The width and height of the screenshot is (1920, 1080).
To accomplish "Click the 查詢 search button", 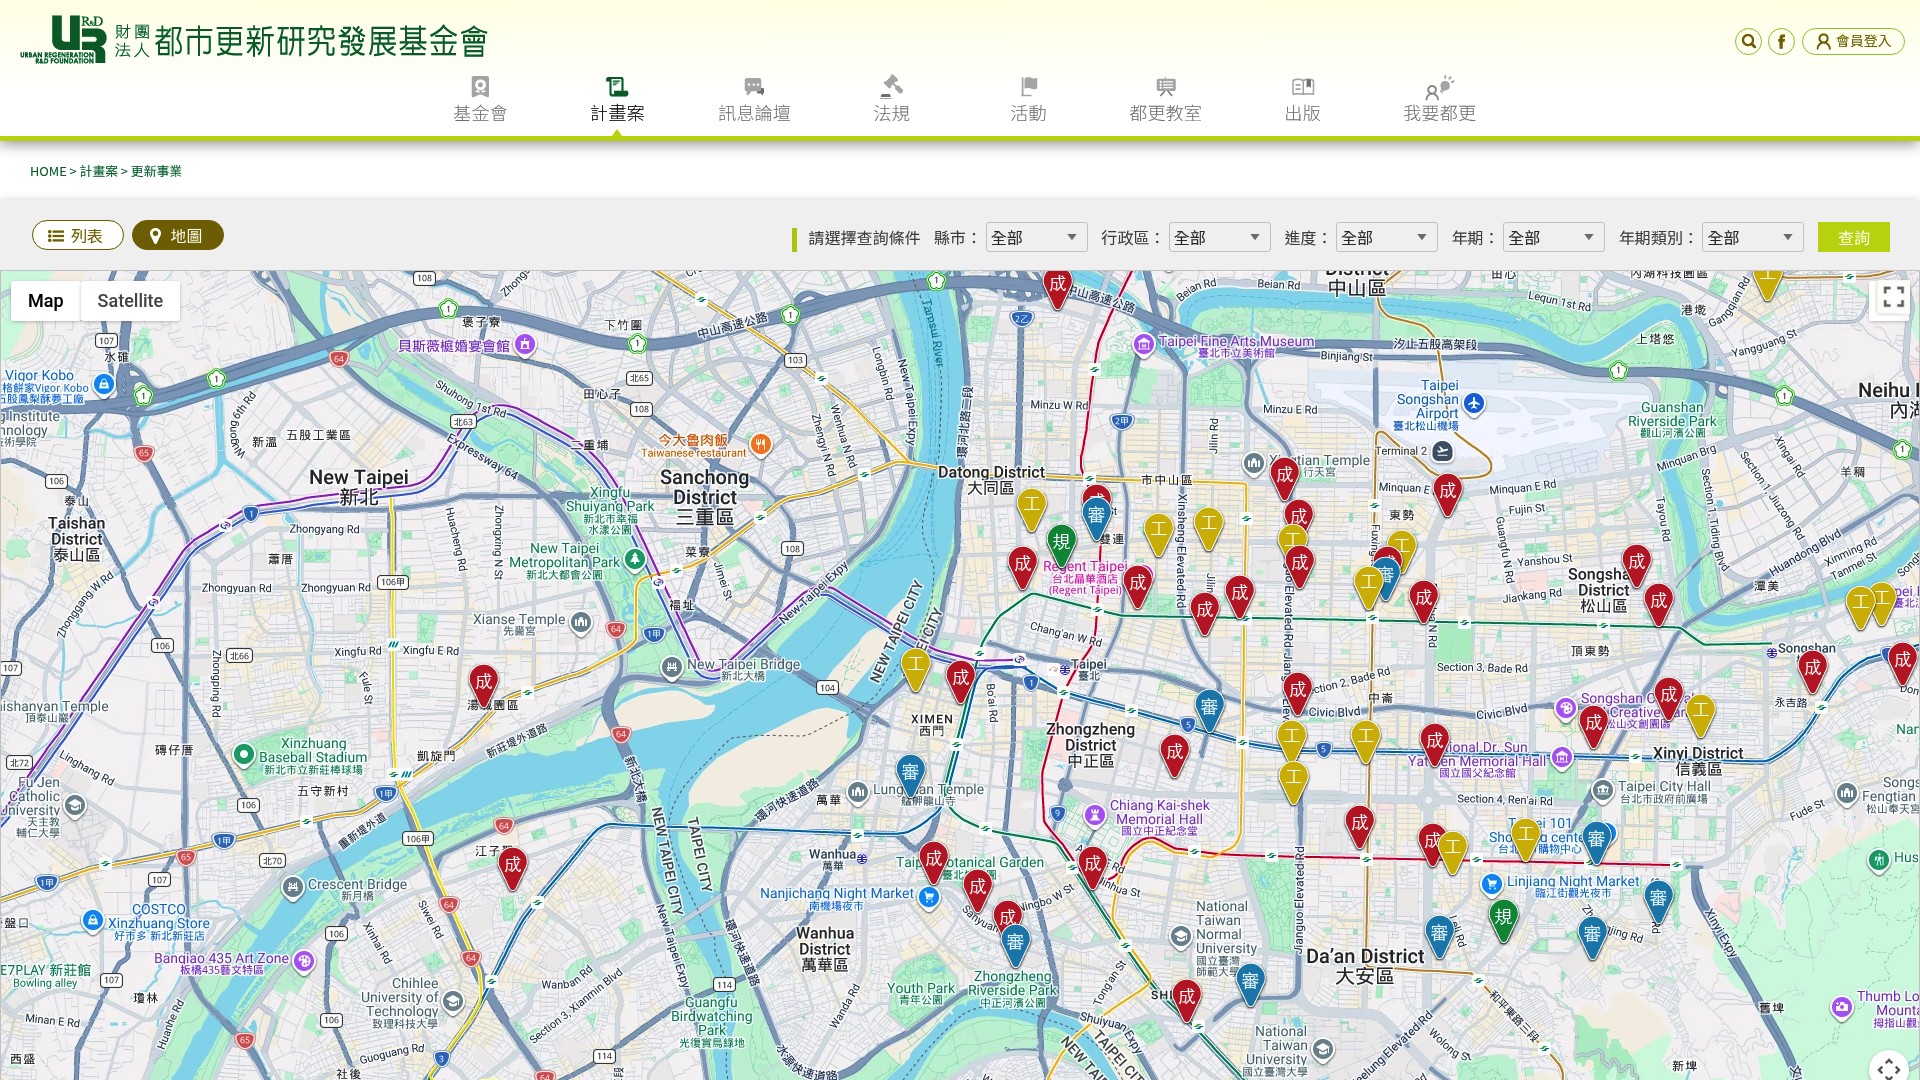I will [x=1854, y=237].
